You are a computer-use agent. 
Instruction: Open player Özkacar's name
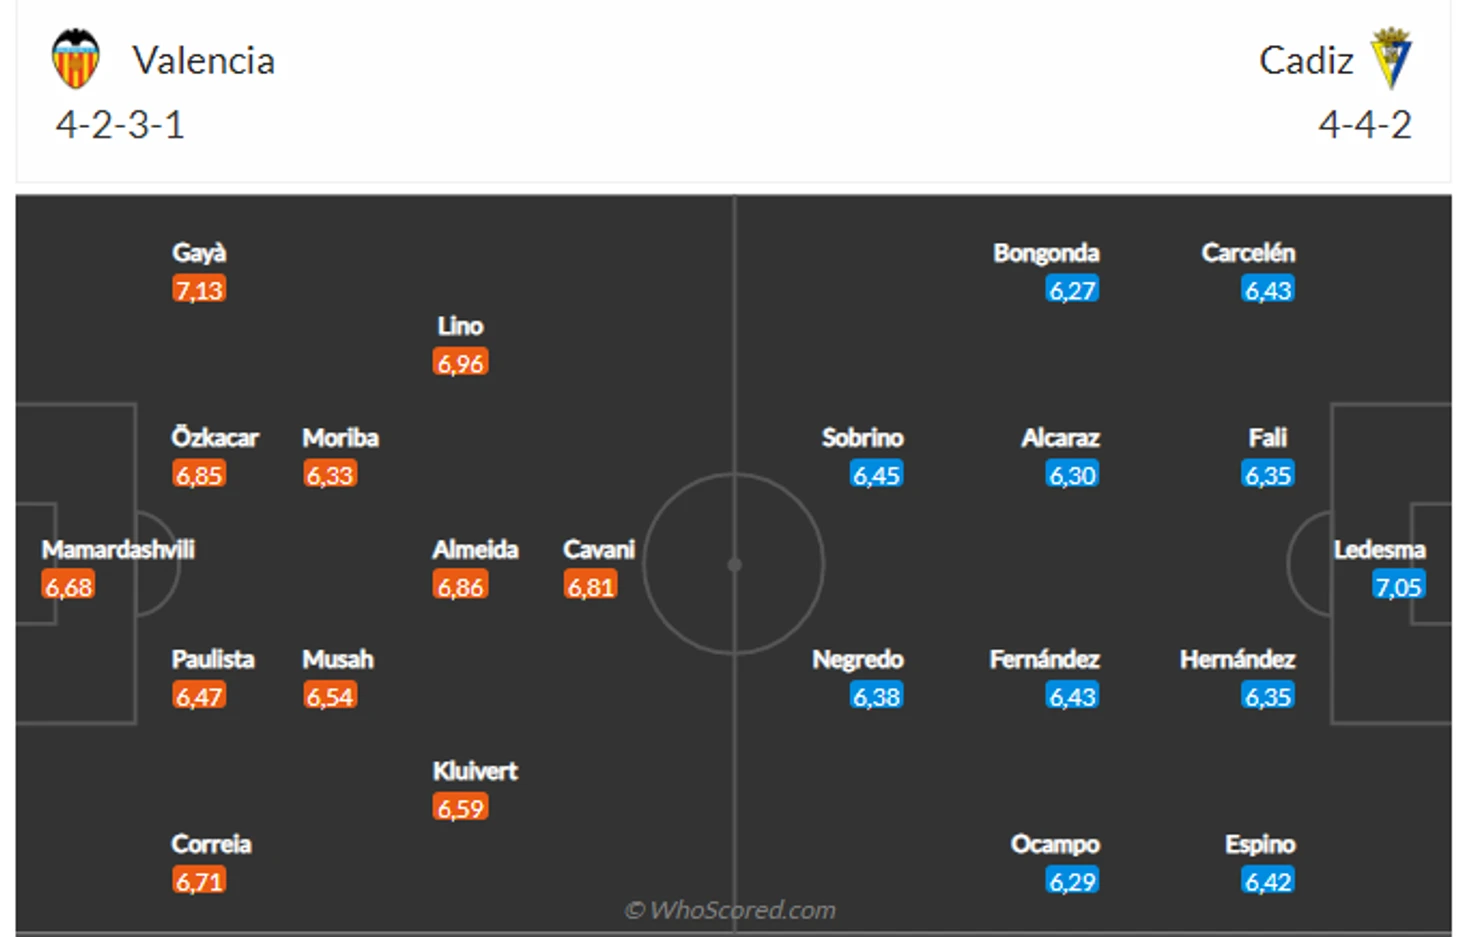click(x=215, y=438)
